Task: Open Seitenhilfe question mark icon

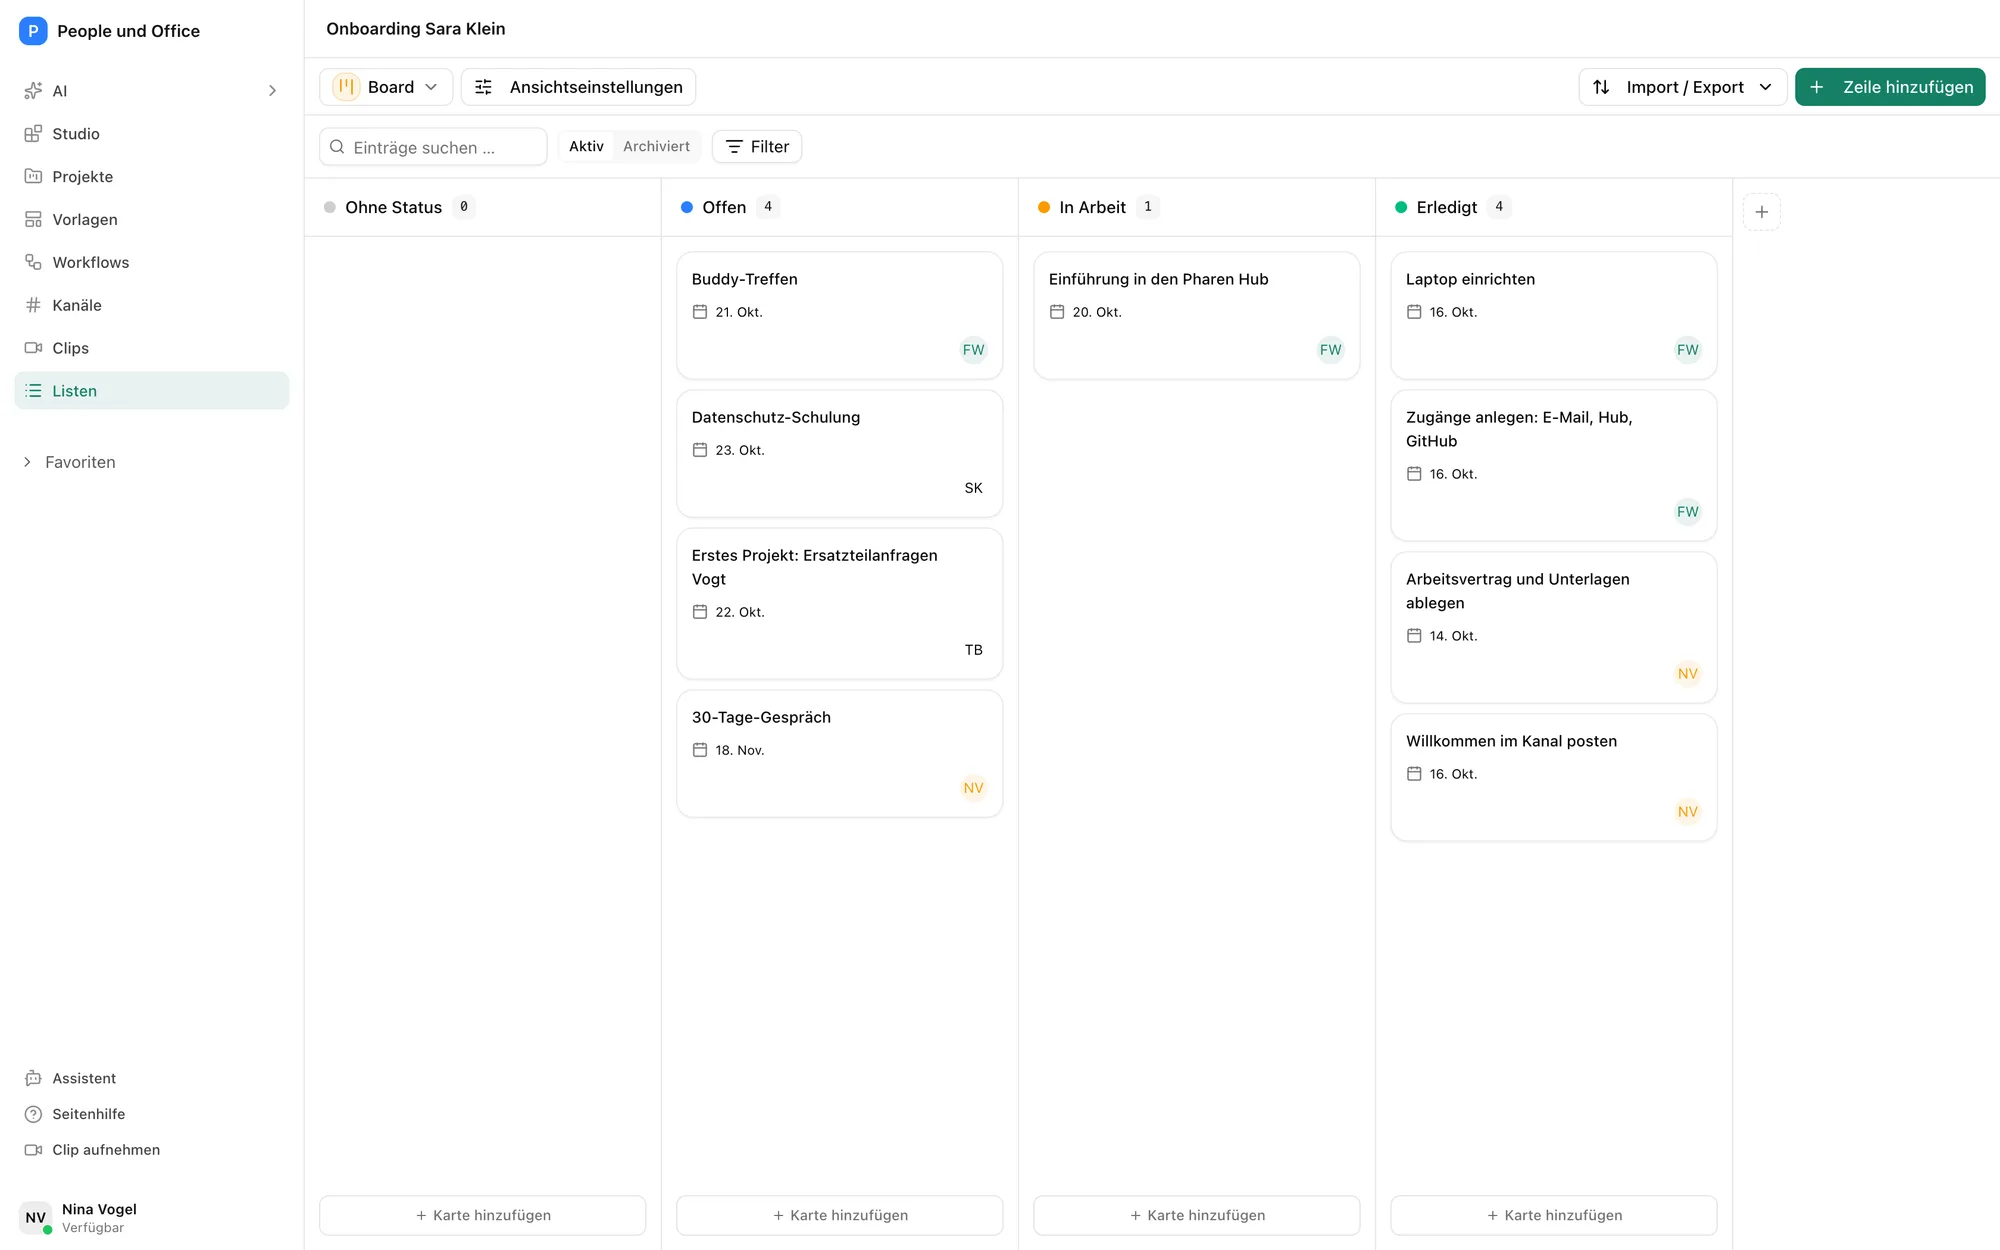Action: coord(33,1115)
